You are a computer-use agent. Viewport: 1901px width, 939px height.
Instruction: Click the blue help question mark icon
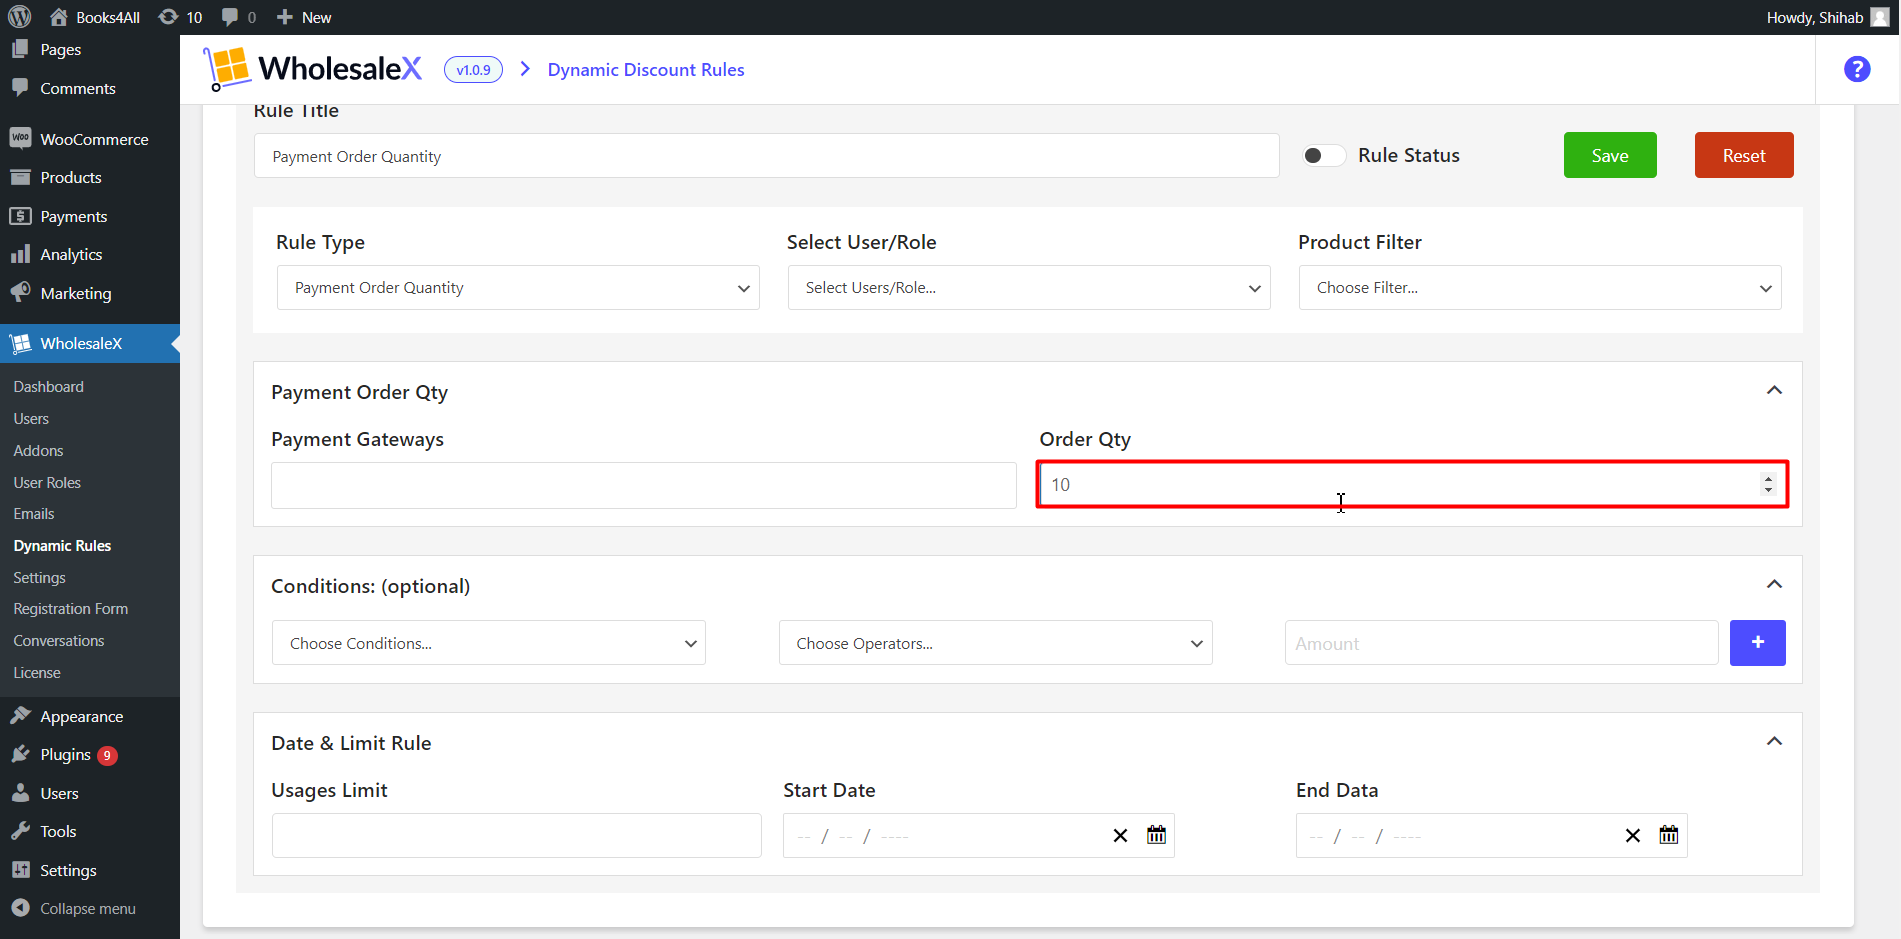(x=1857, y=69)
